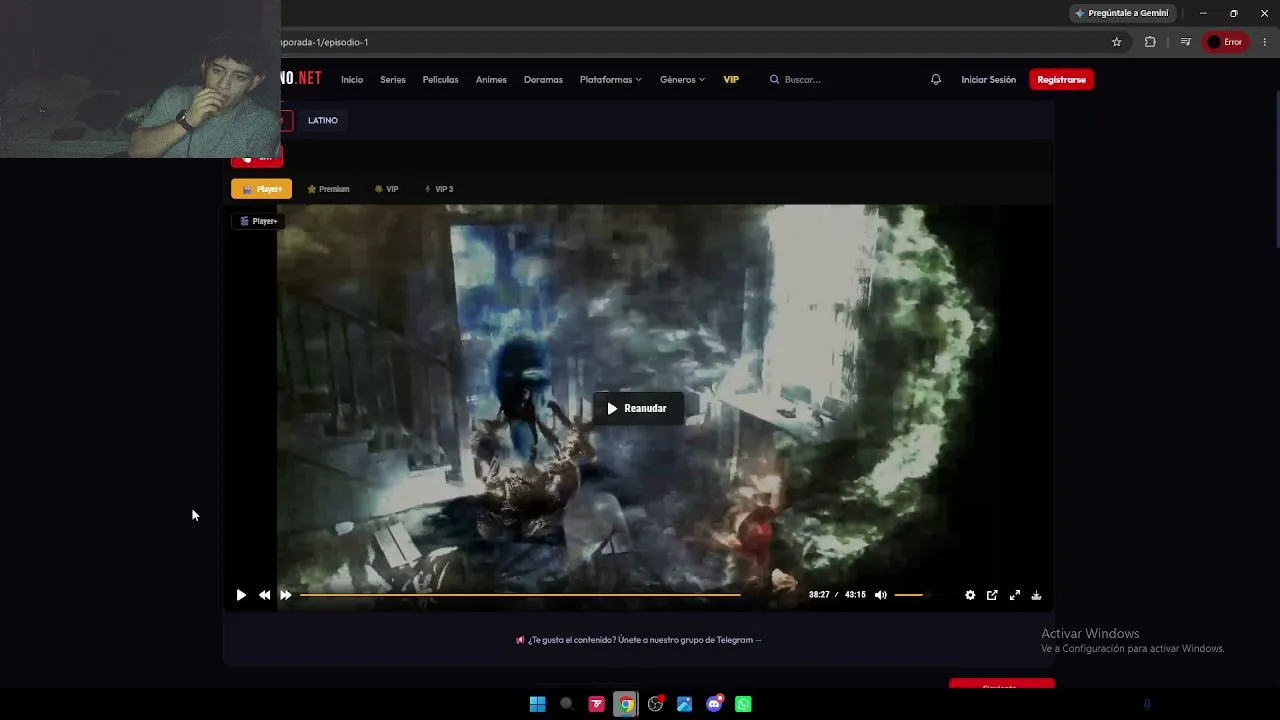Click the Pregúntale a Gemini button
The height and width of the screenshot is (720, 1280).
coord(1121,13)
